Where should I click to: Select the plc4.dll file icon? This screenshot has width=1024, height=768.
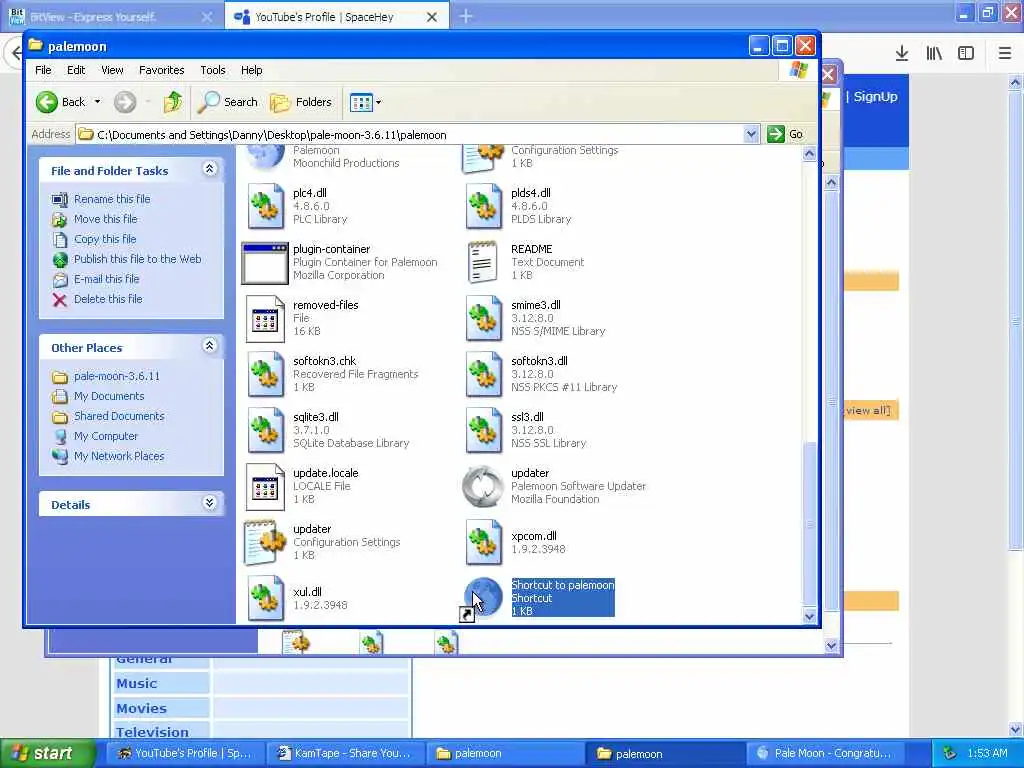265,206
